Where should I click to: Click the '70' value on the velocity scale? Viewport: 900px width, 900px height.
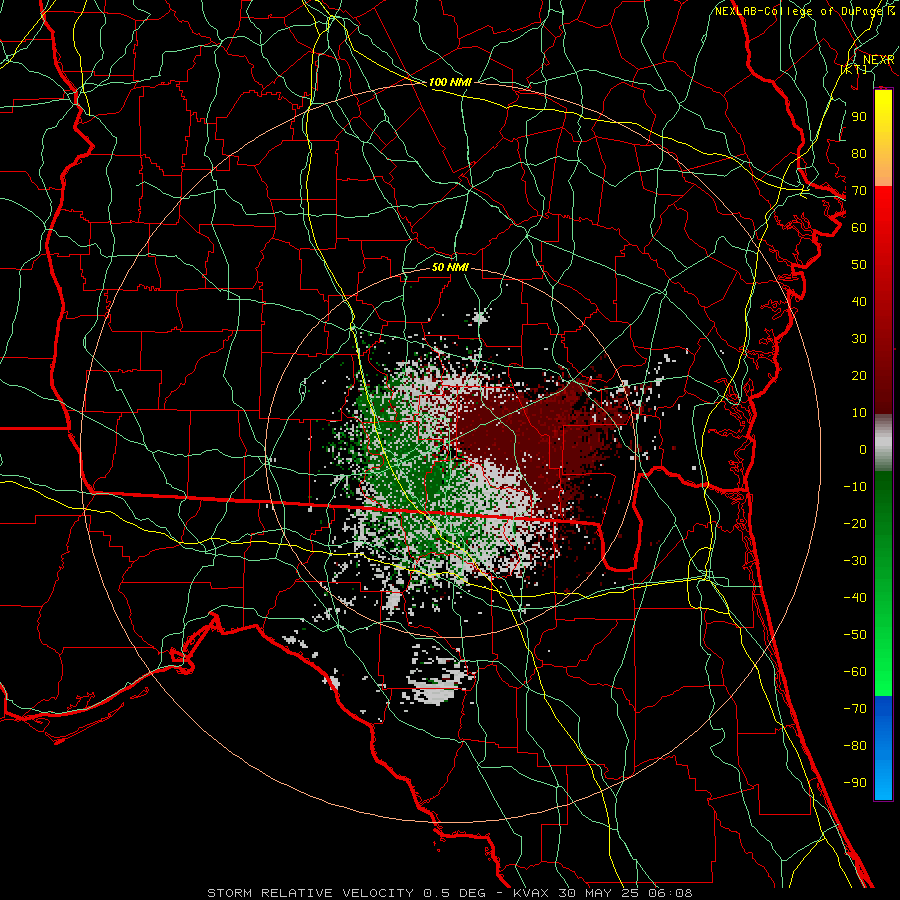tap(859, 191)
